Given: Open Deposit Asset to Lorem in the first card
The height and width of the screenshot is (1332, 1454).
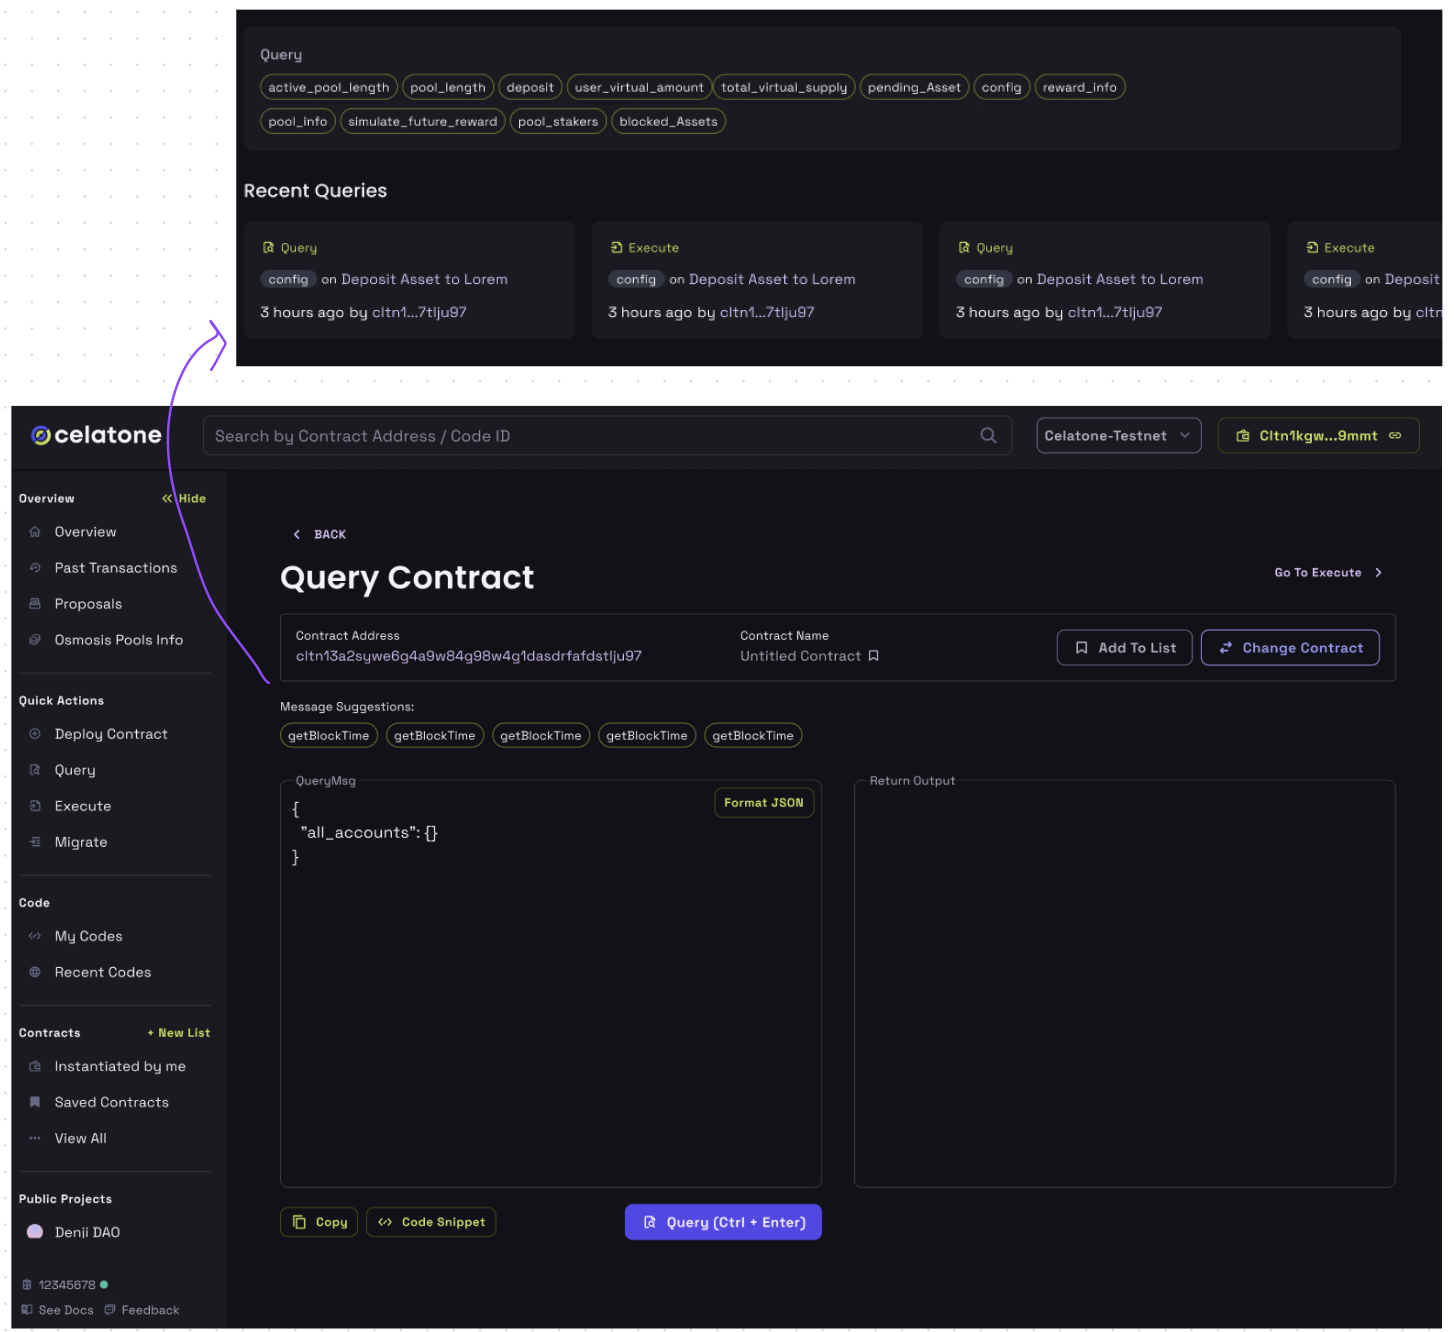Looking at the screenshot, I should click(424, 279).
